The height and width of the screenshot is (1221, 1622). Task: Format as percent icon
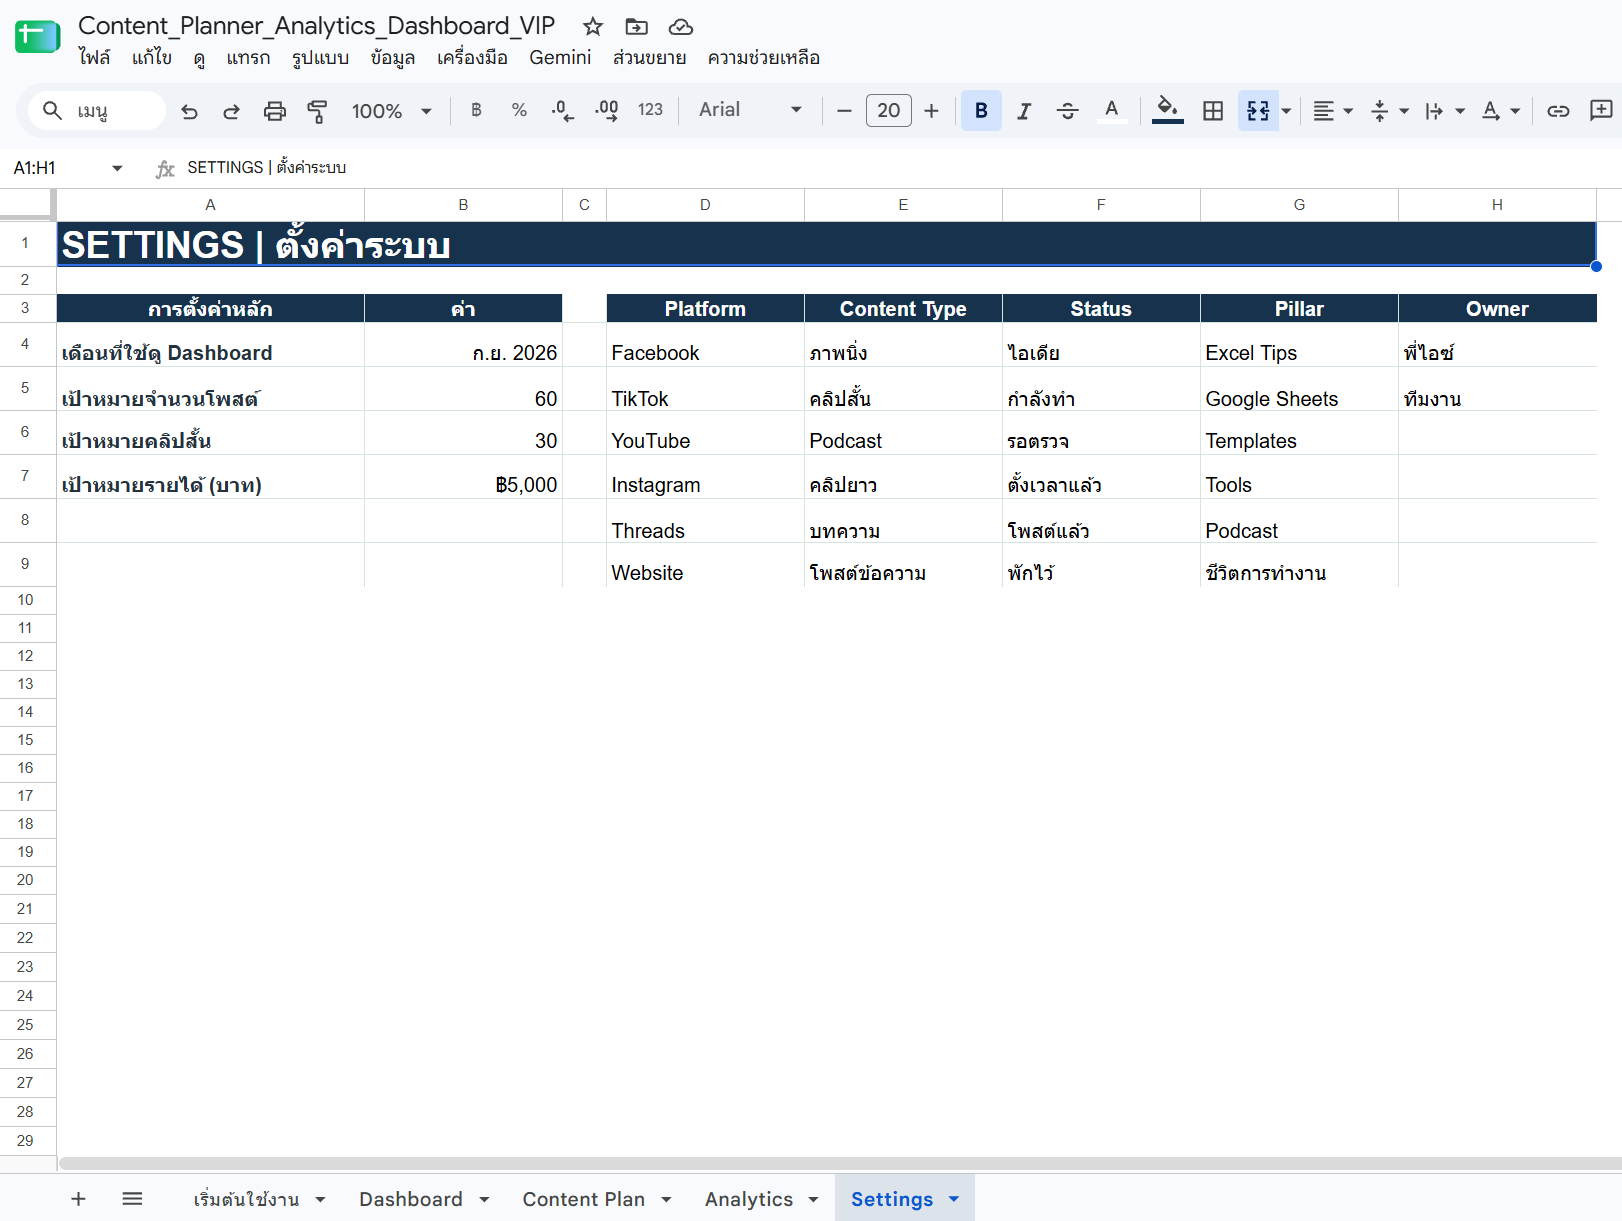click(x=519, y=110)
